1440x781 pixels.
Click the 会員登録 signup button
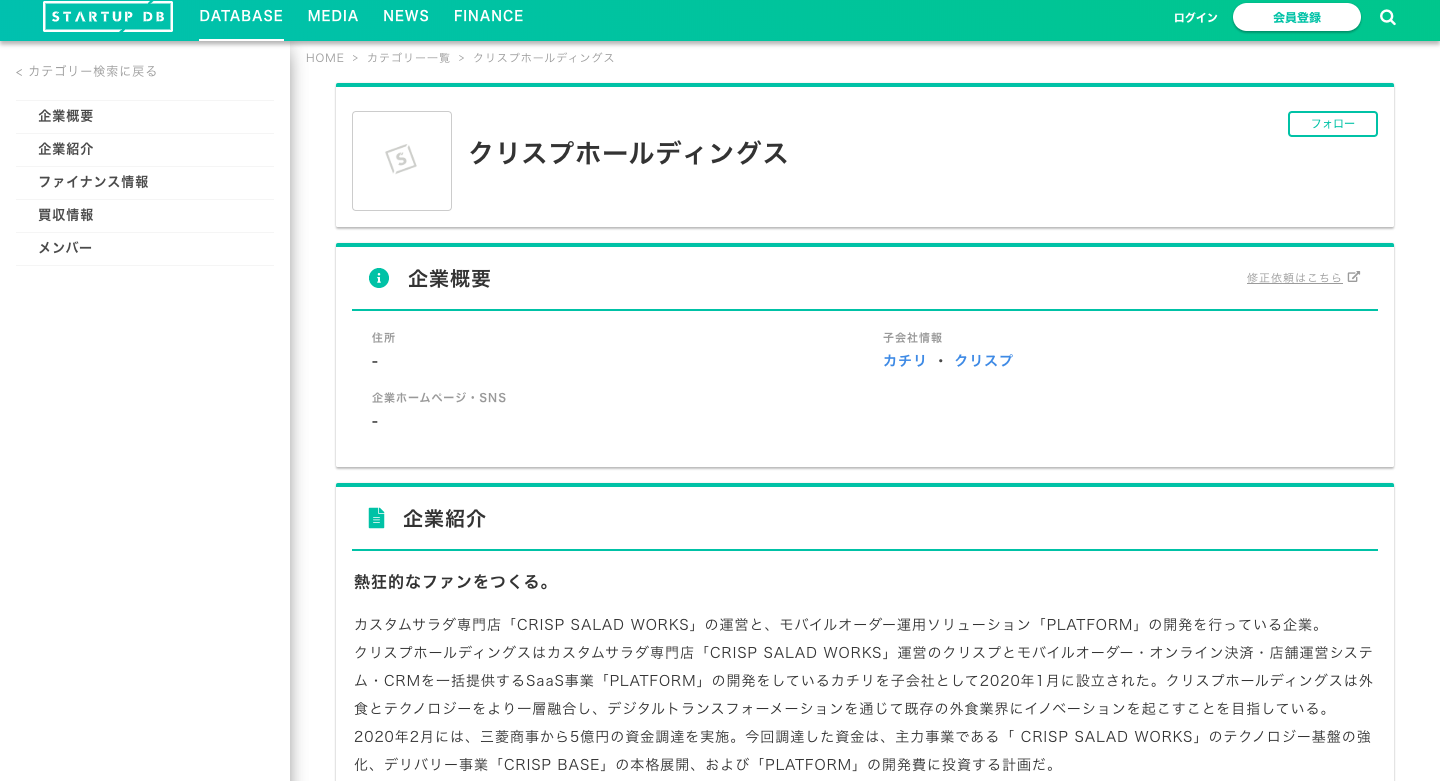[x=1296, y=17]
